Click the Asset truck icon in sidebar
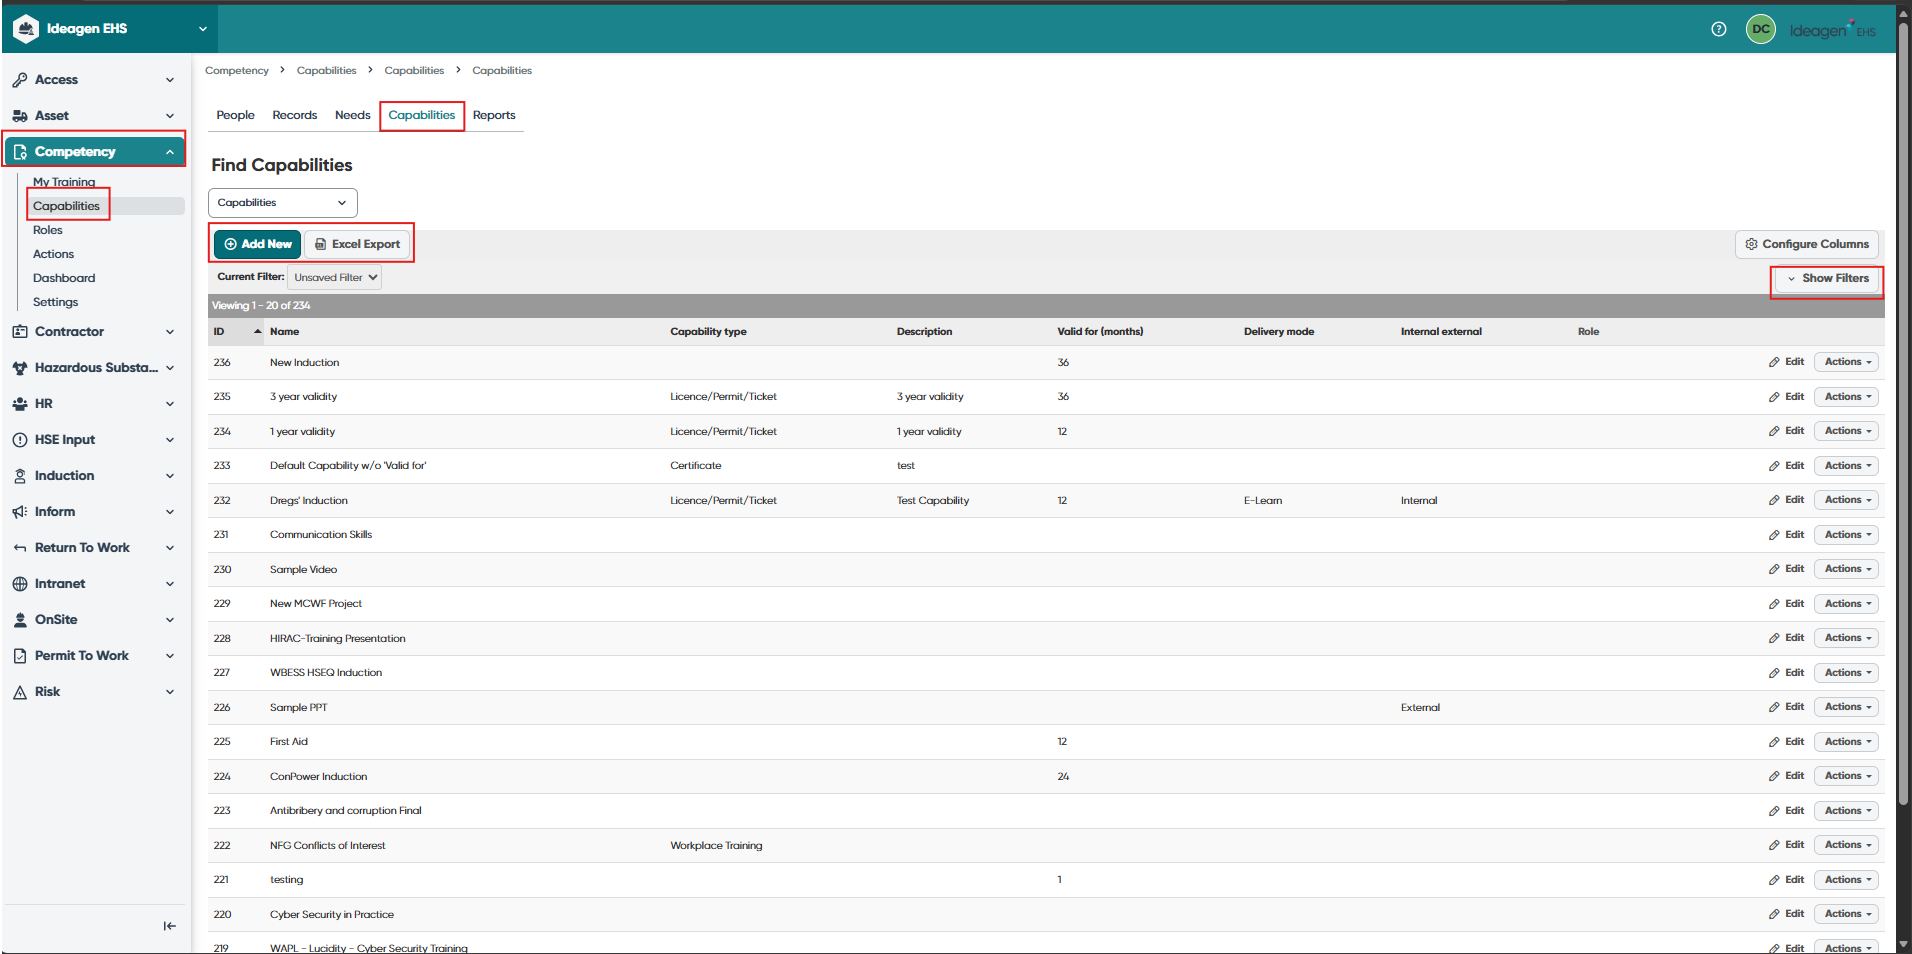1912x954 pixels. click(x=20, y=116)
